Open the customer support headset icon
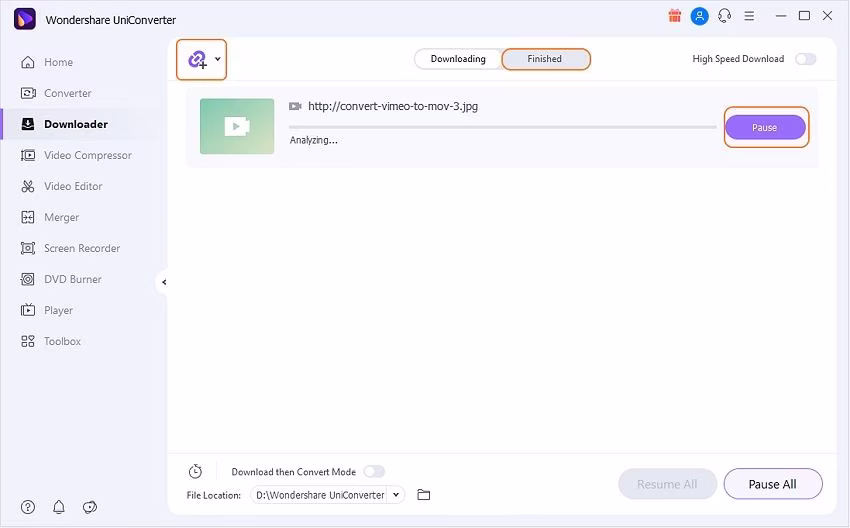 coord(724,16)
